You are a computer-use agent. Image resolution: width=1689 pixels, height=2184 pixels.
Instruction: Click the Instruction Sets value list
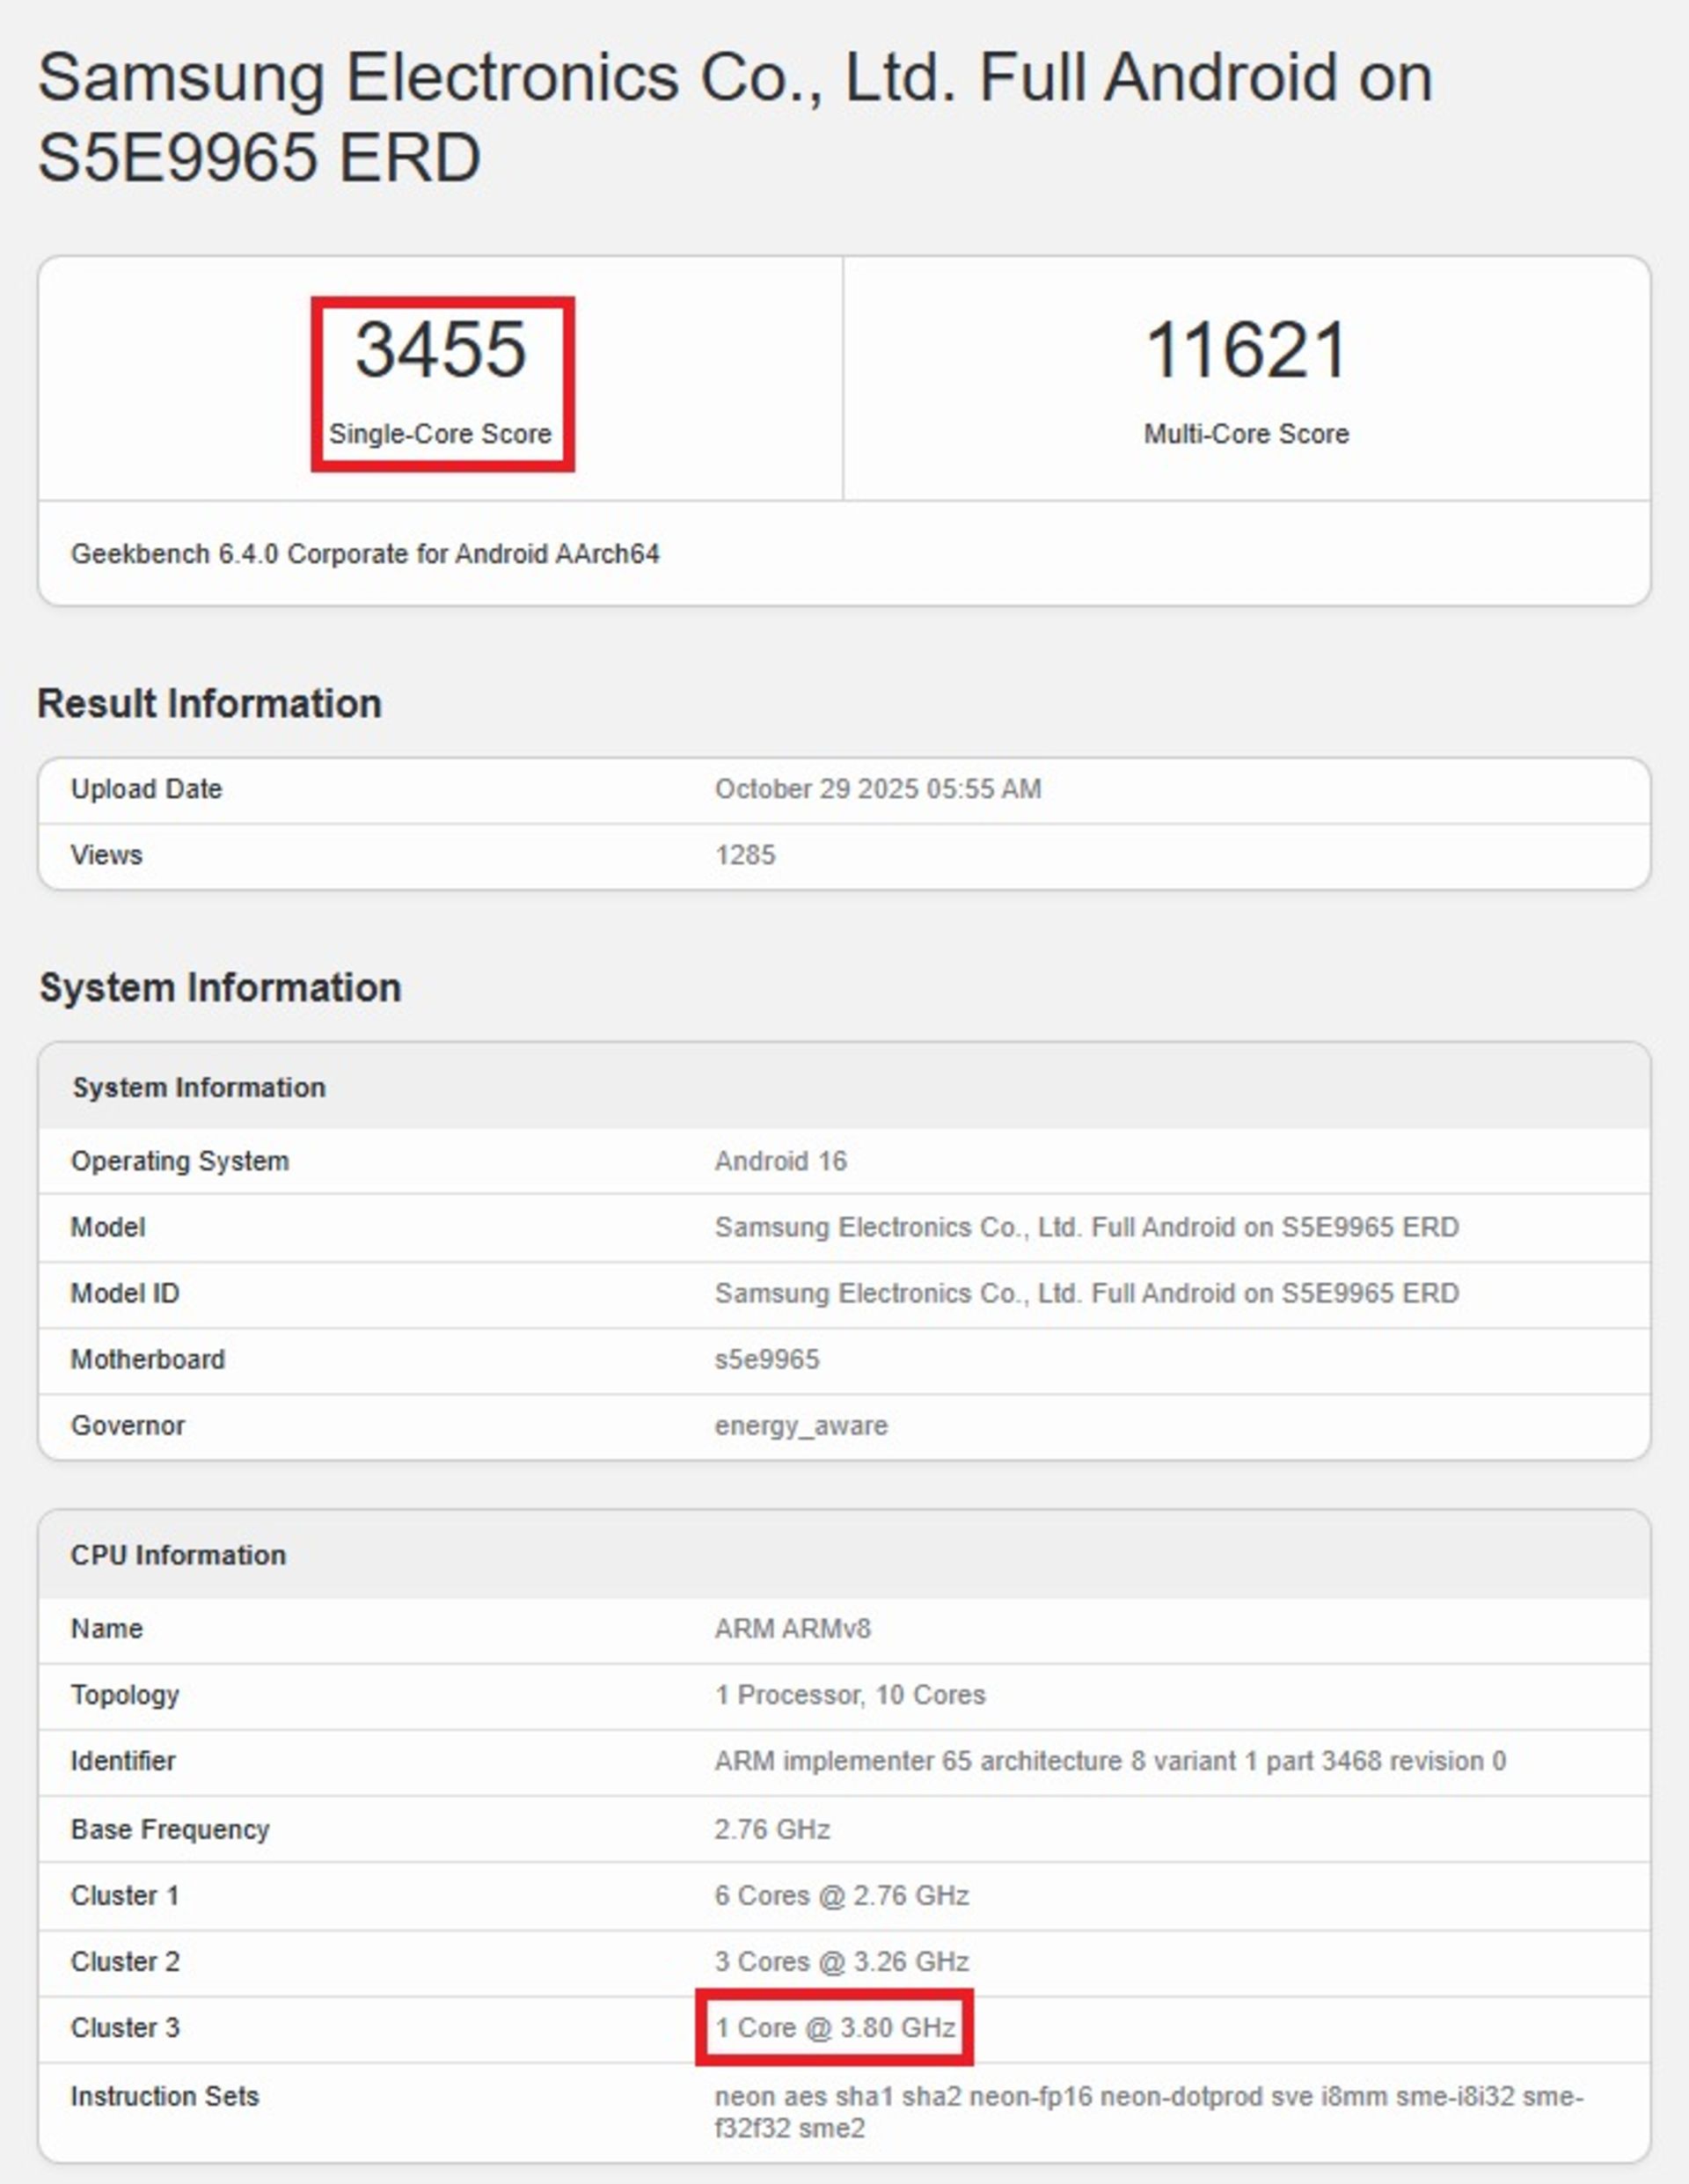tap(1148, 2111)
